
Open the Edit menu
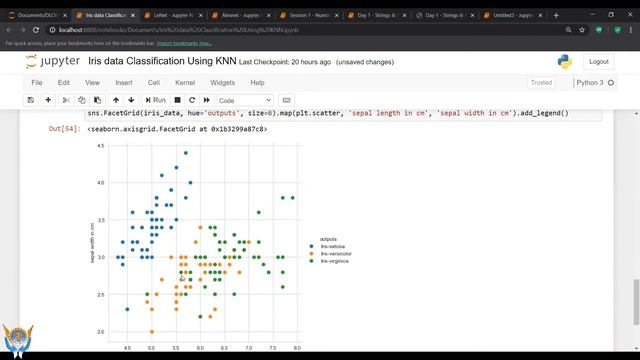[x=64, y=82]
